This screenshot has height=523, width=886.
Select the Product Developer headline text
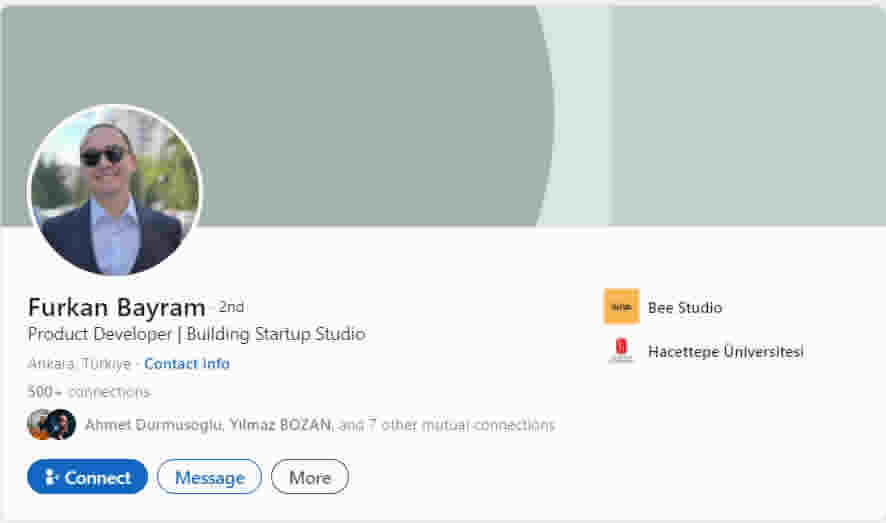196,334
